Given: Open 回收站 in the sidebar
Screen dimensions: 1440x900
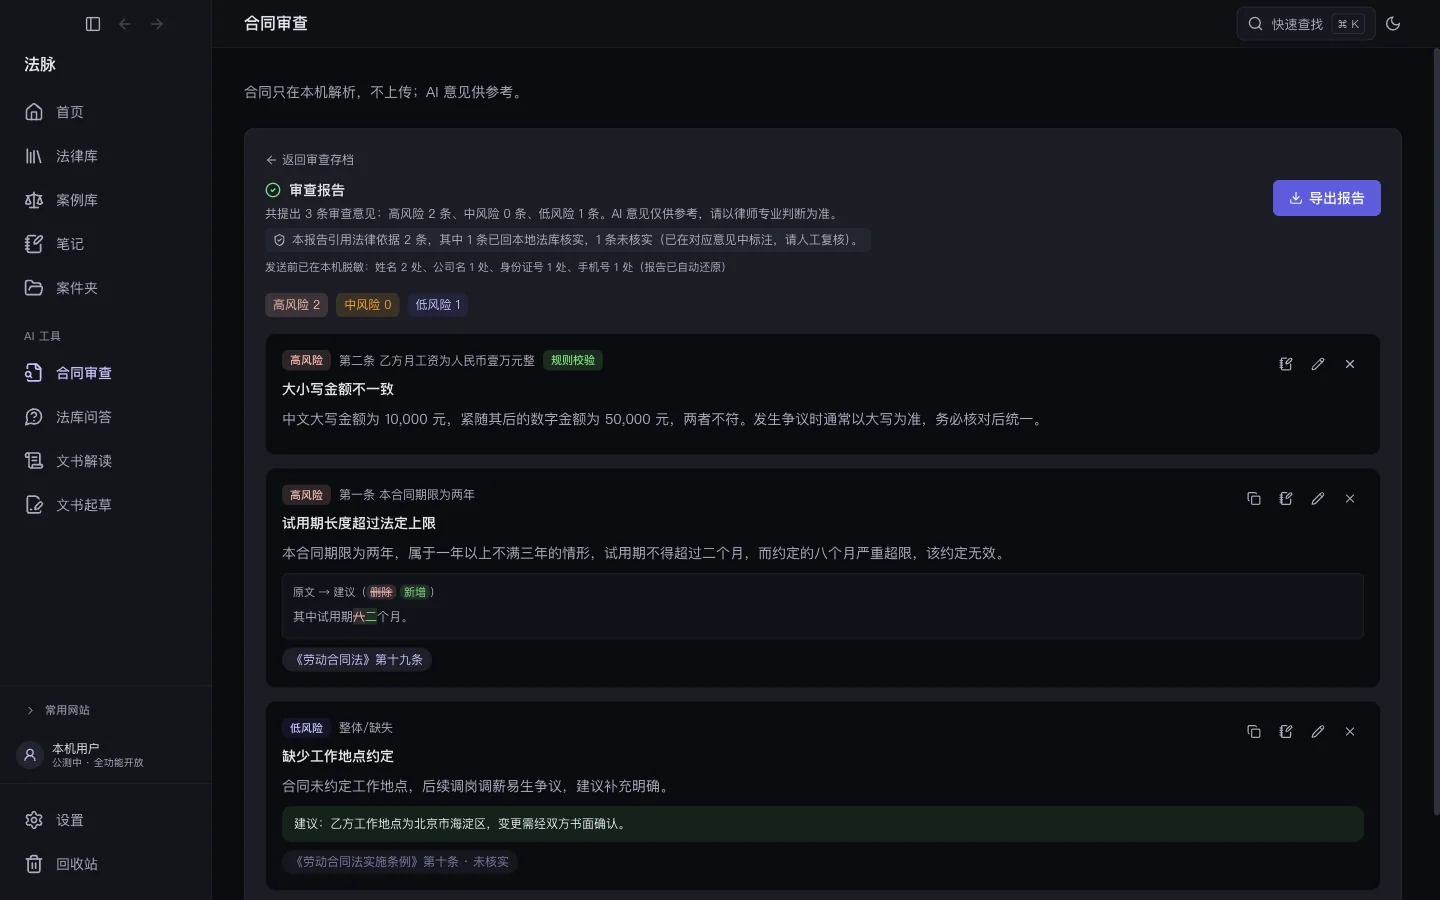Looking at the screenshot, I should [105, 864].
